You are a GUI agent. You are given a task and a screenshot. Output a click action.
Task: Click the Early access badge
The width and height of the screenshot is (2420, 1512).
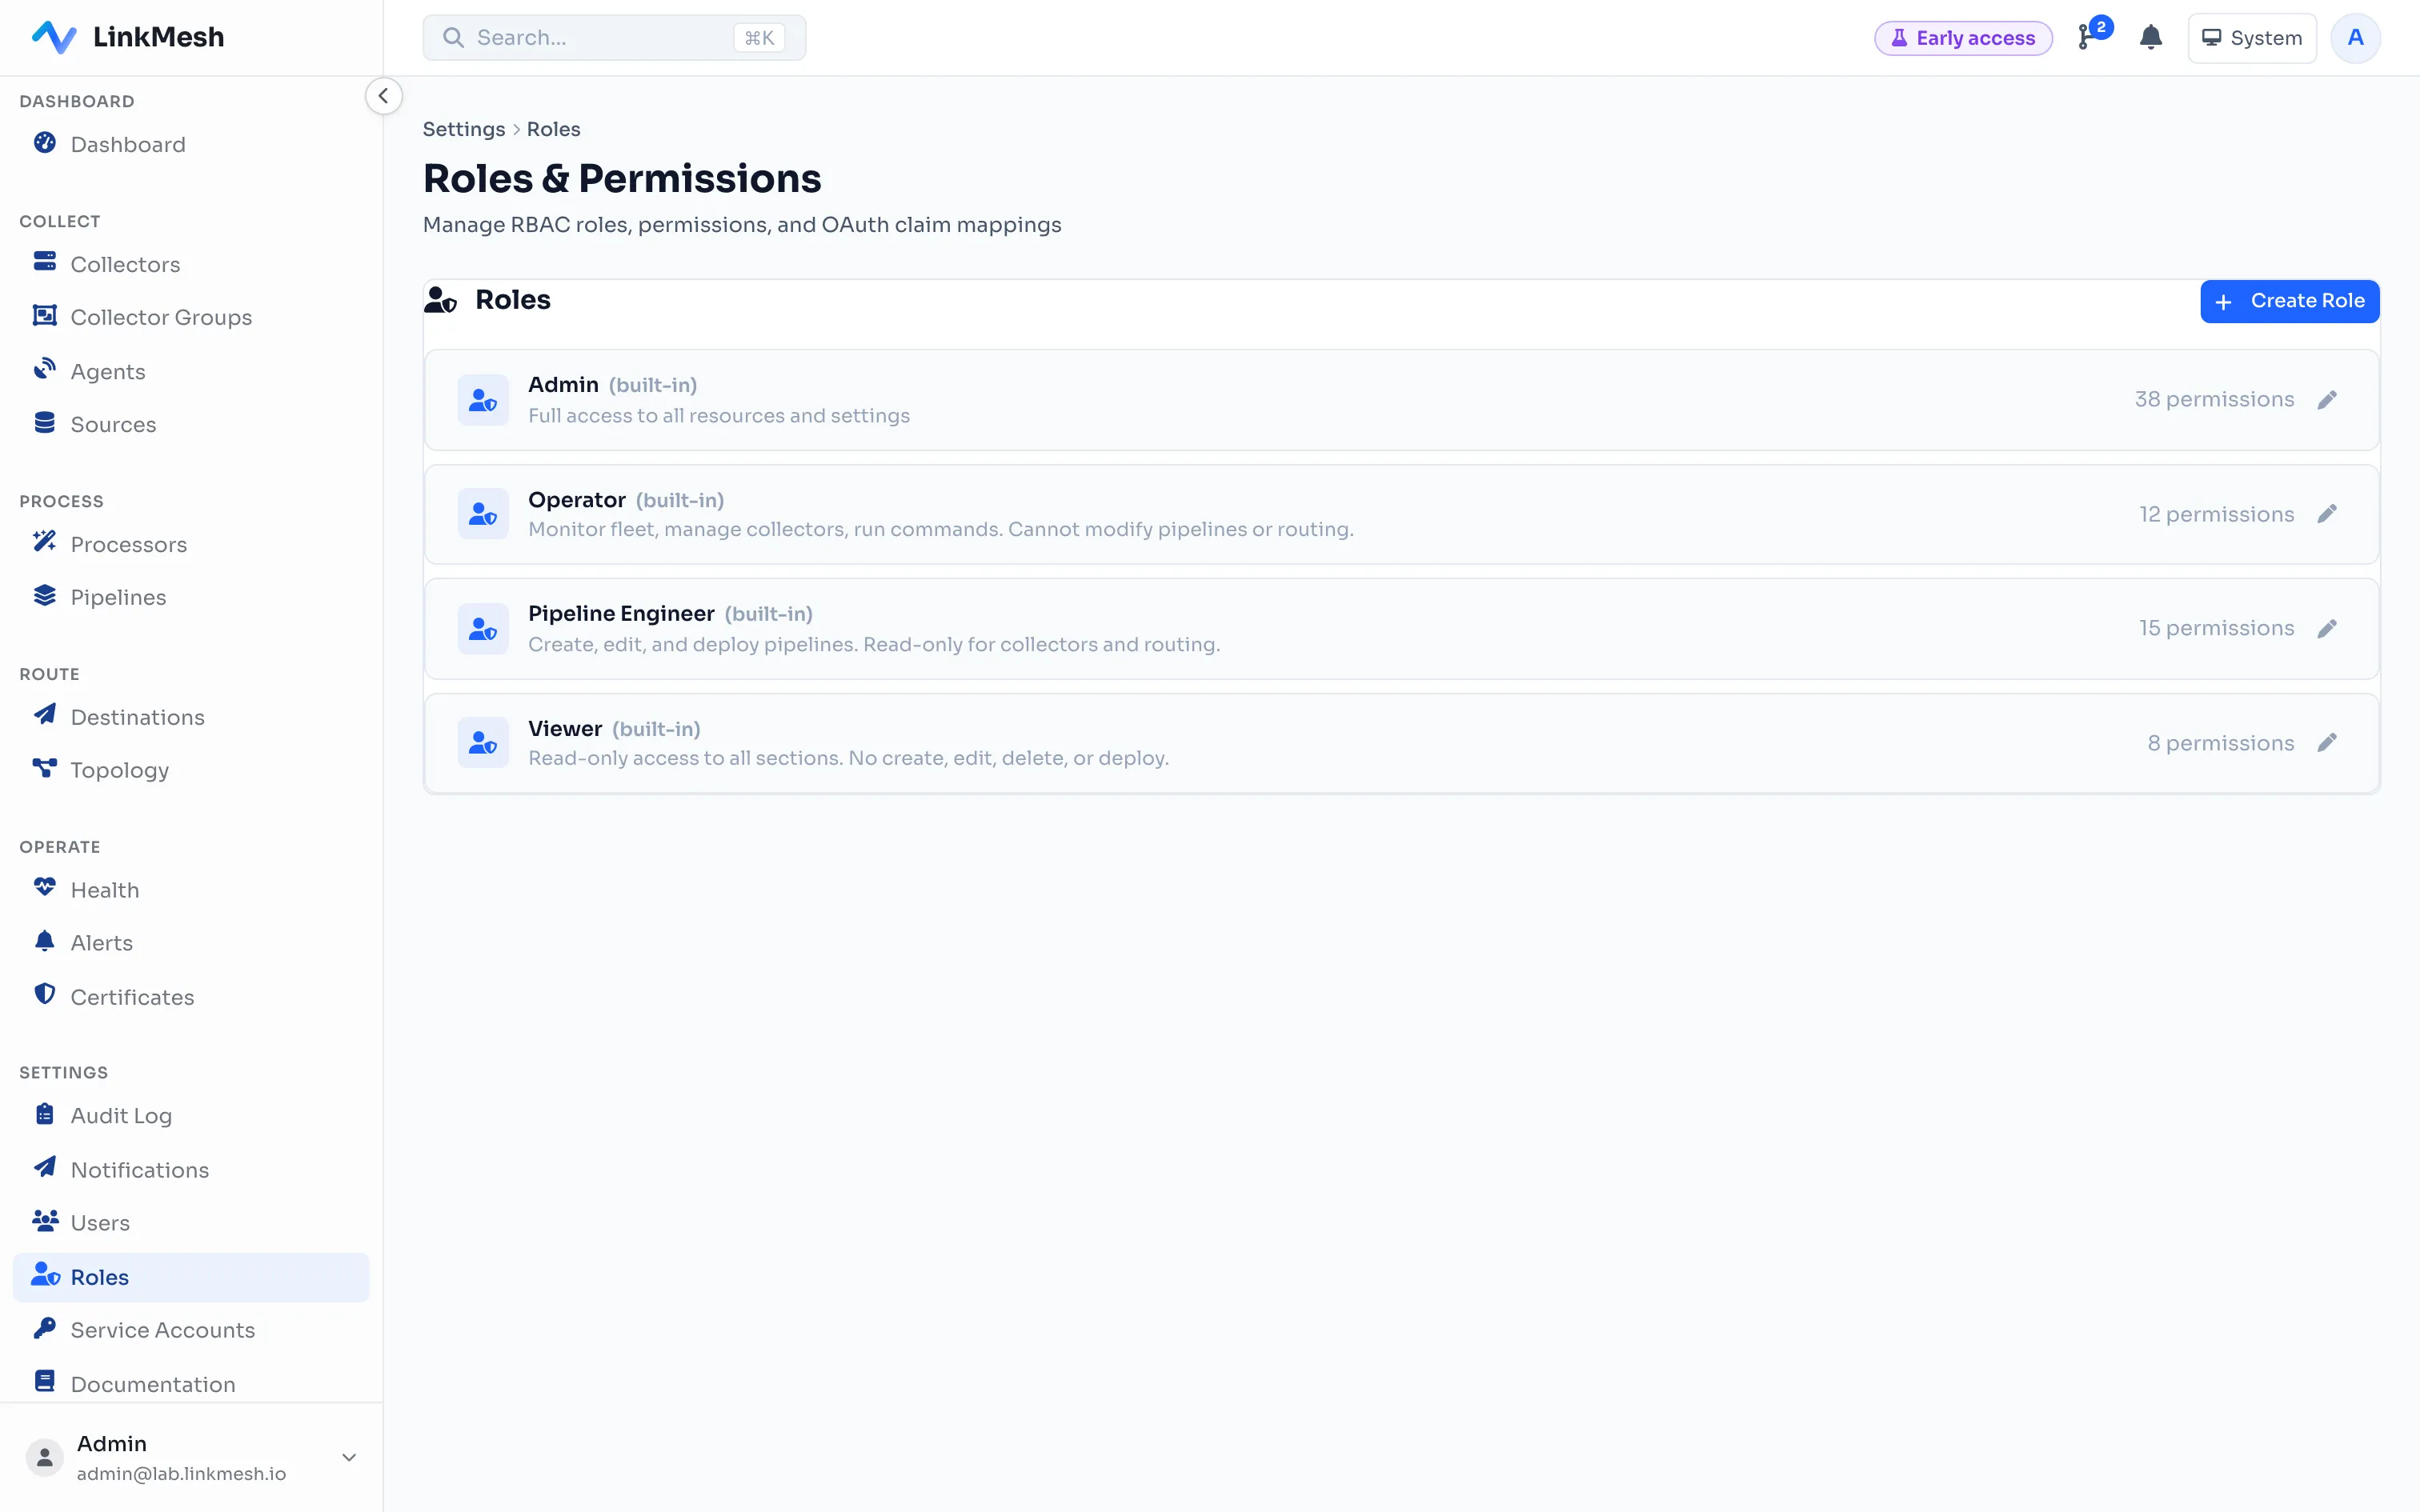[1963, 38]
